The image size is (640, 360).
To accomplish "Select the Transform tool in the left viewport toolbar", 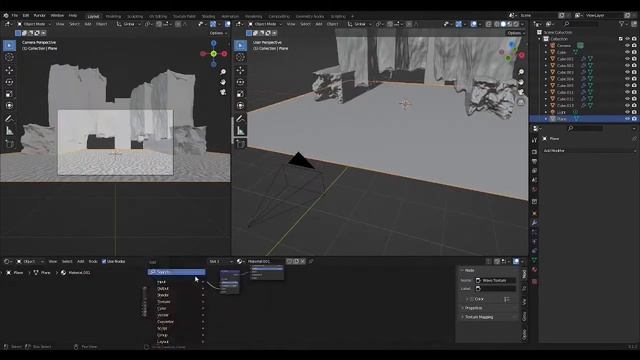I will (9, 106).
